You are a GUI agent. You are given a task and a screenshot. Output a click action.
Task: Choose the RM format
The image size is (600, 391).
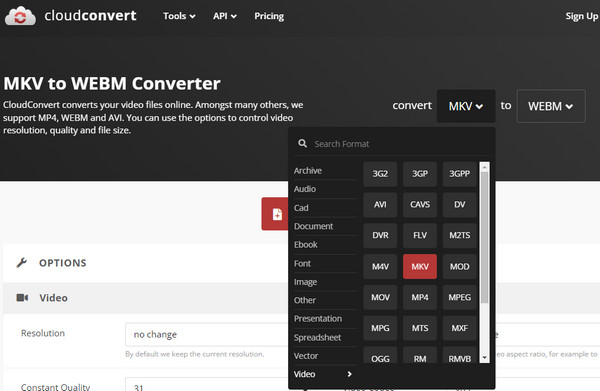(420, 355)
